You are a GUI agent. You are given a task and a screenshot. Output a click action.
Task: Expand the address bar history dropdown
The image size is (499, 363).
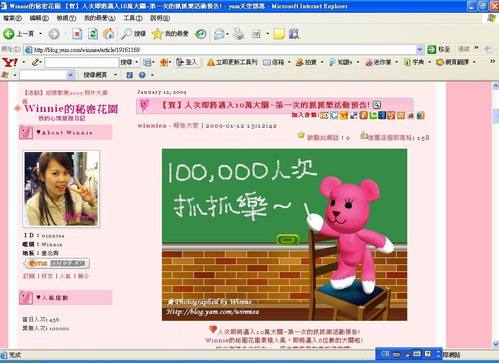420,50
